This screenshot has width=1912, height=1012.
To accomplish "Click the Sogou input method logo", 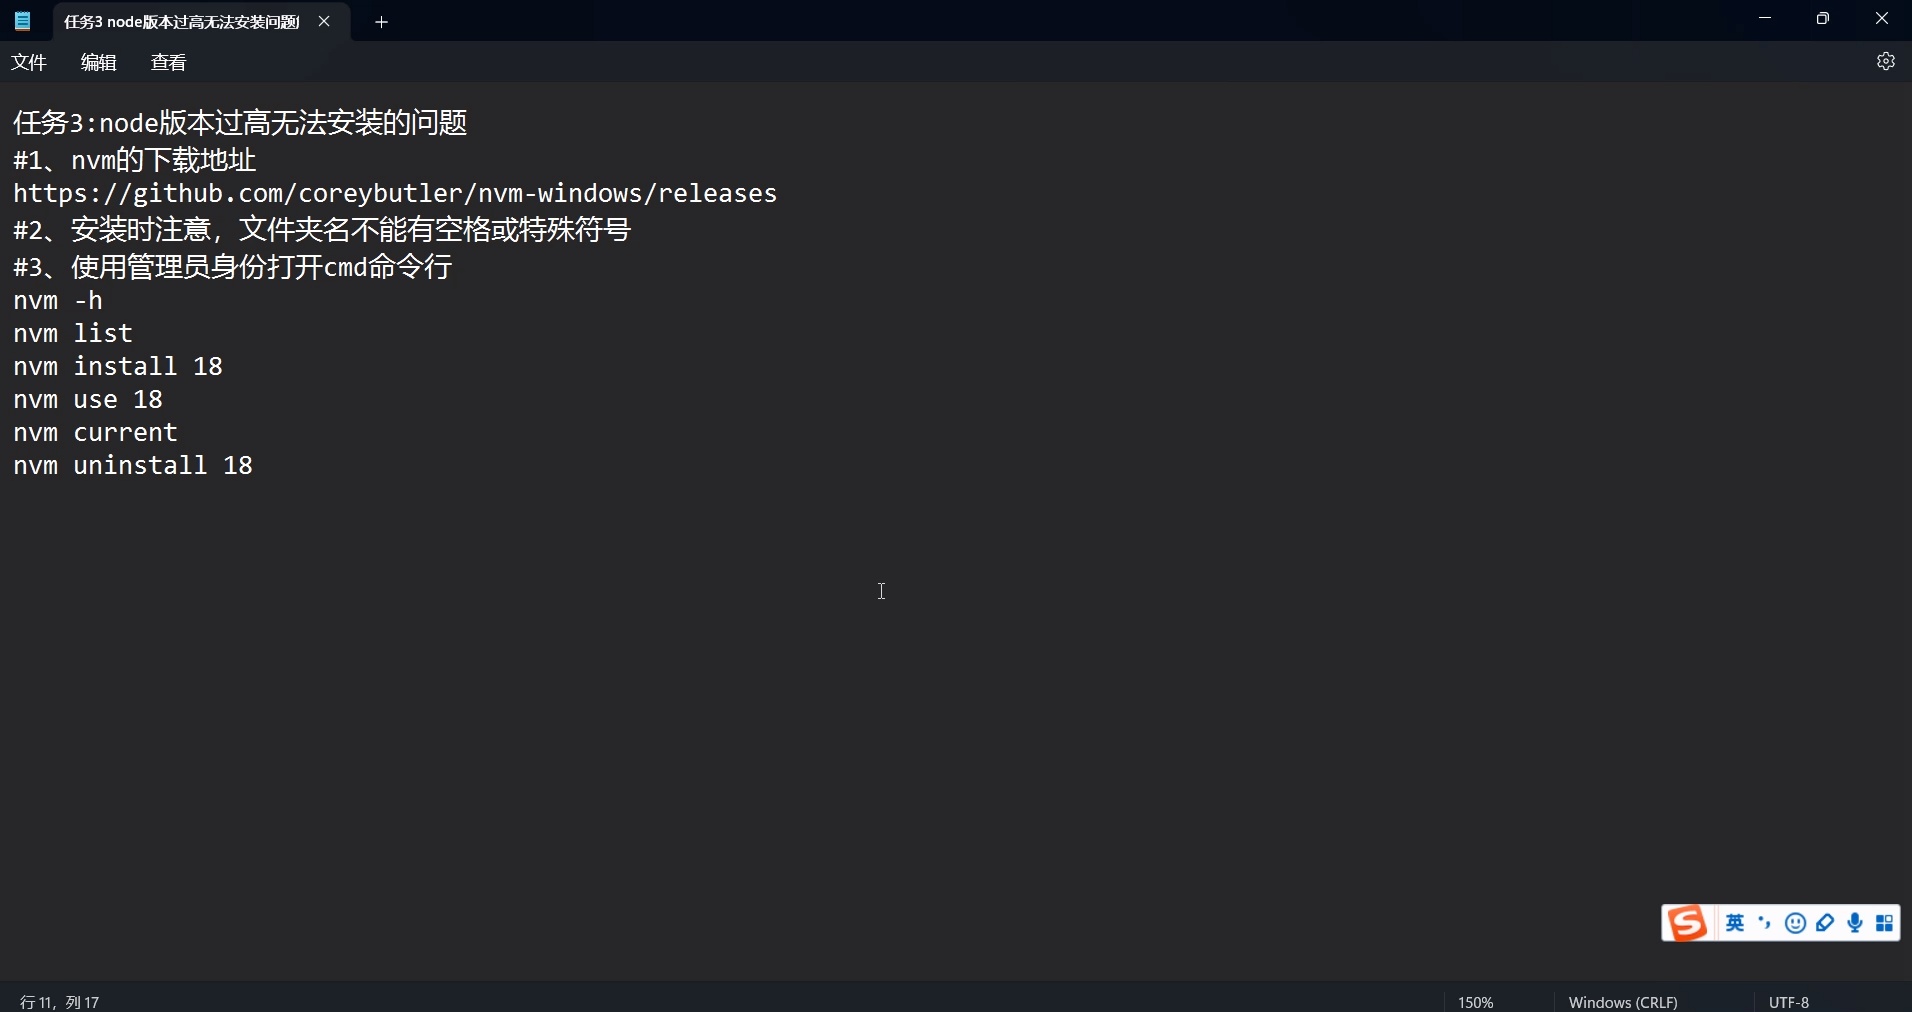I will (1688, 923).
